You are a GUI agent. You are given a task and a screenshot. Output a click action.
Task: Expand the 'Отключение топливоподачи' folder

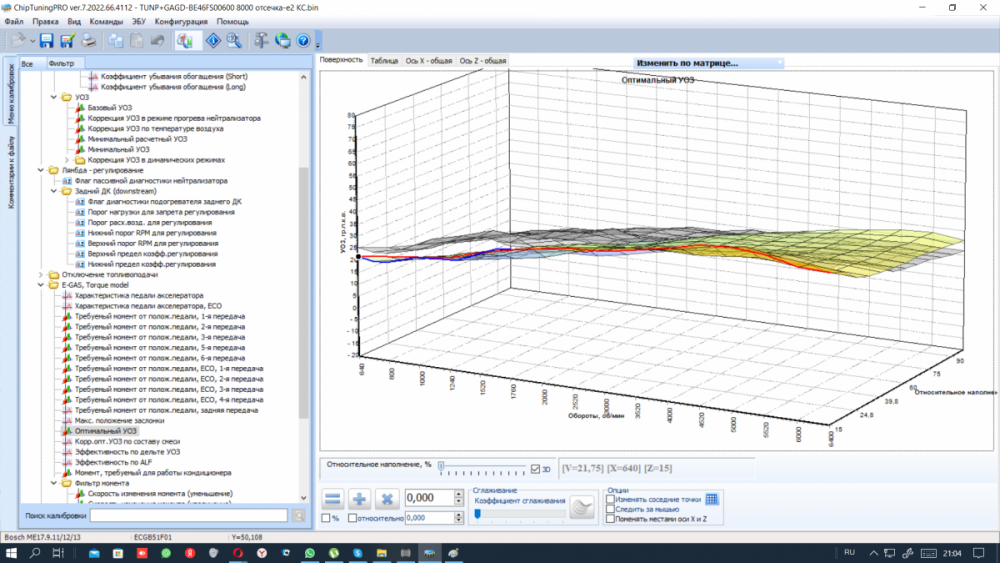click(42, 274)
